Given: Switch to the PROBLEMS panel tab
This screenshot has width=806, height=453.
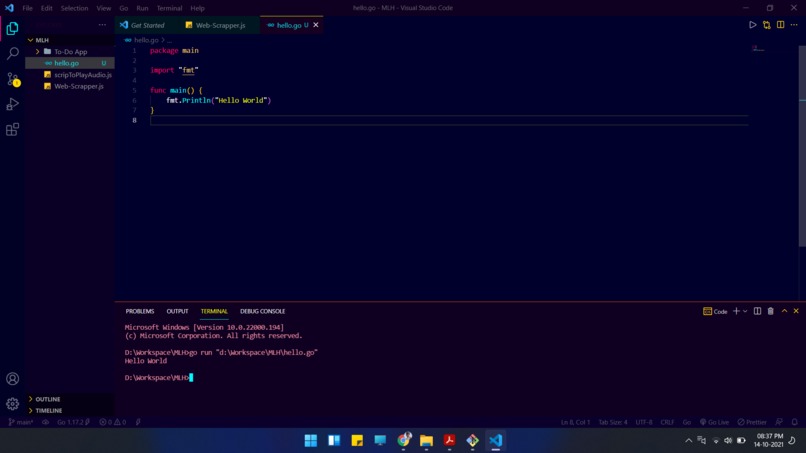Looking at the screenshot, I should click(x=140, y=311).
